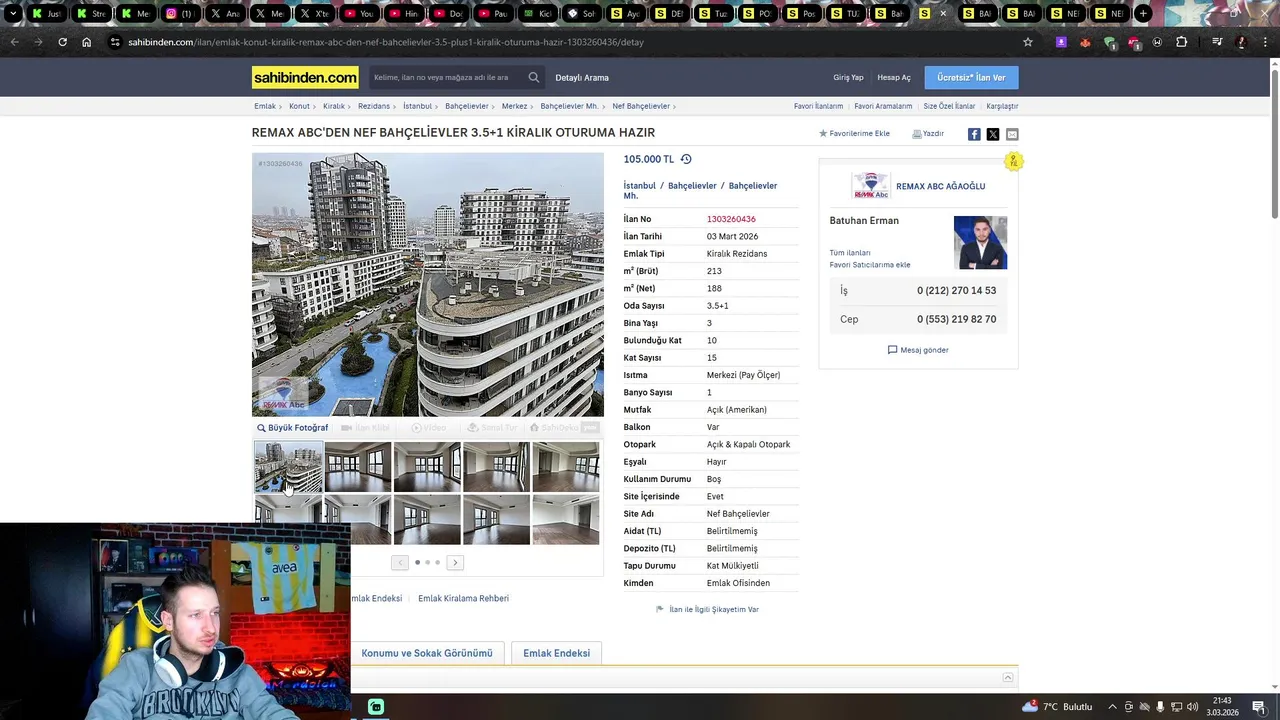Share listing by email icon
The width and height of the screenshot is (1280, 720).
(x=1012, y=134)
